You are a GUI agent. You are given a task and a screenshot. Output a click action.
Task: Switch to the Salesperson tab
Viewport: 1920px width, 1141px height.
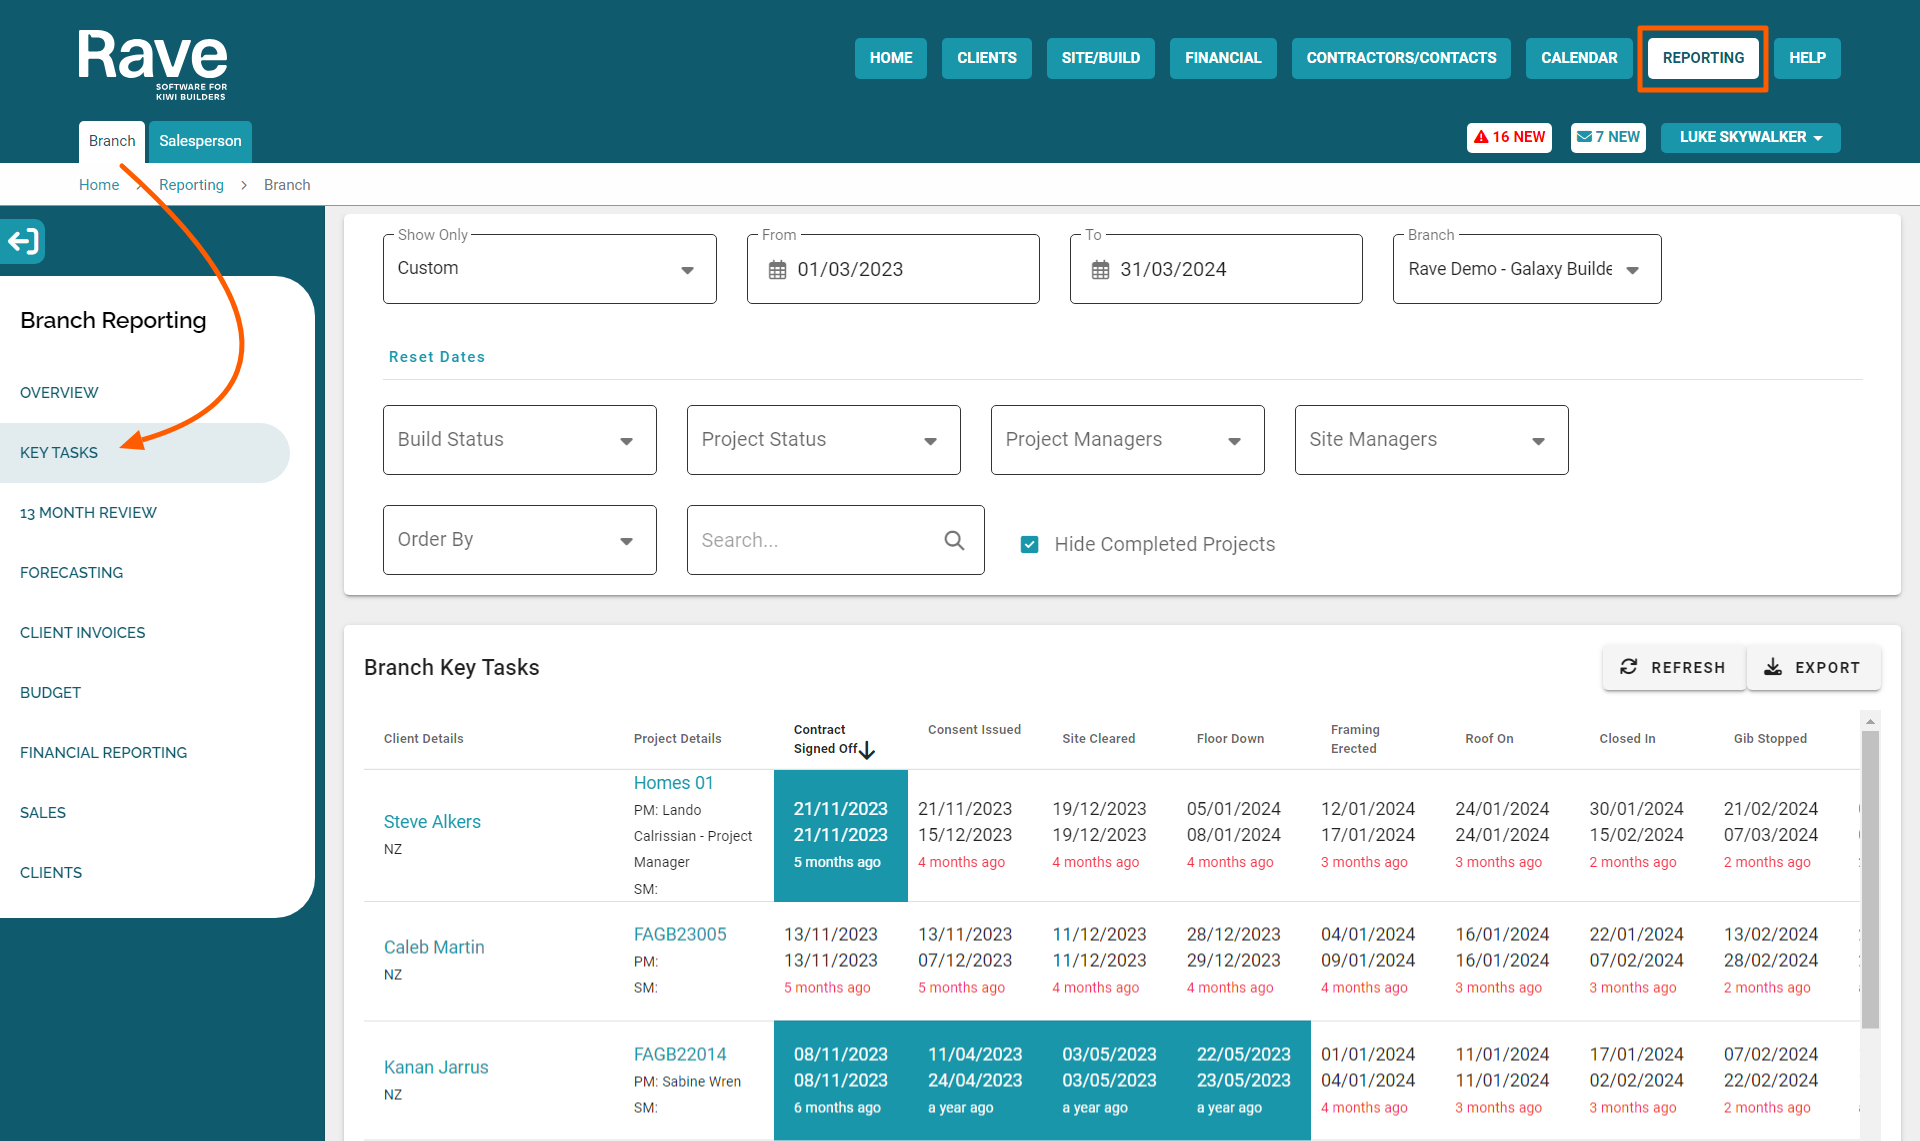pos(200,141)
